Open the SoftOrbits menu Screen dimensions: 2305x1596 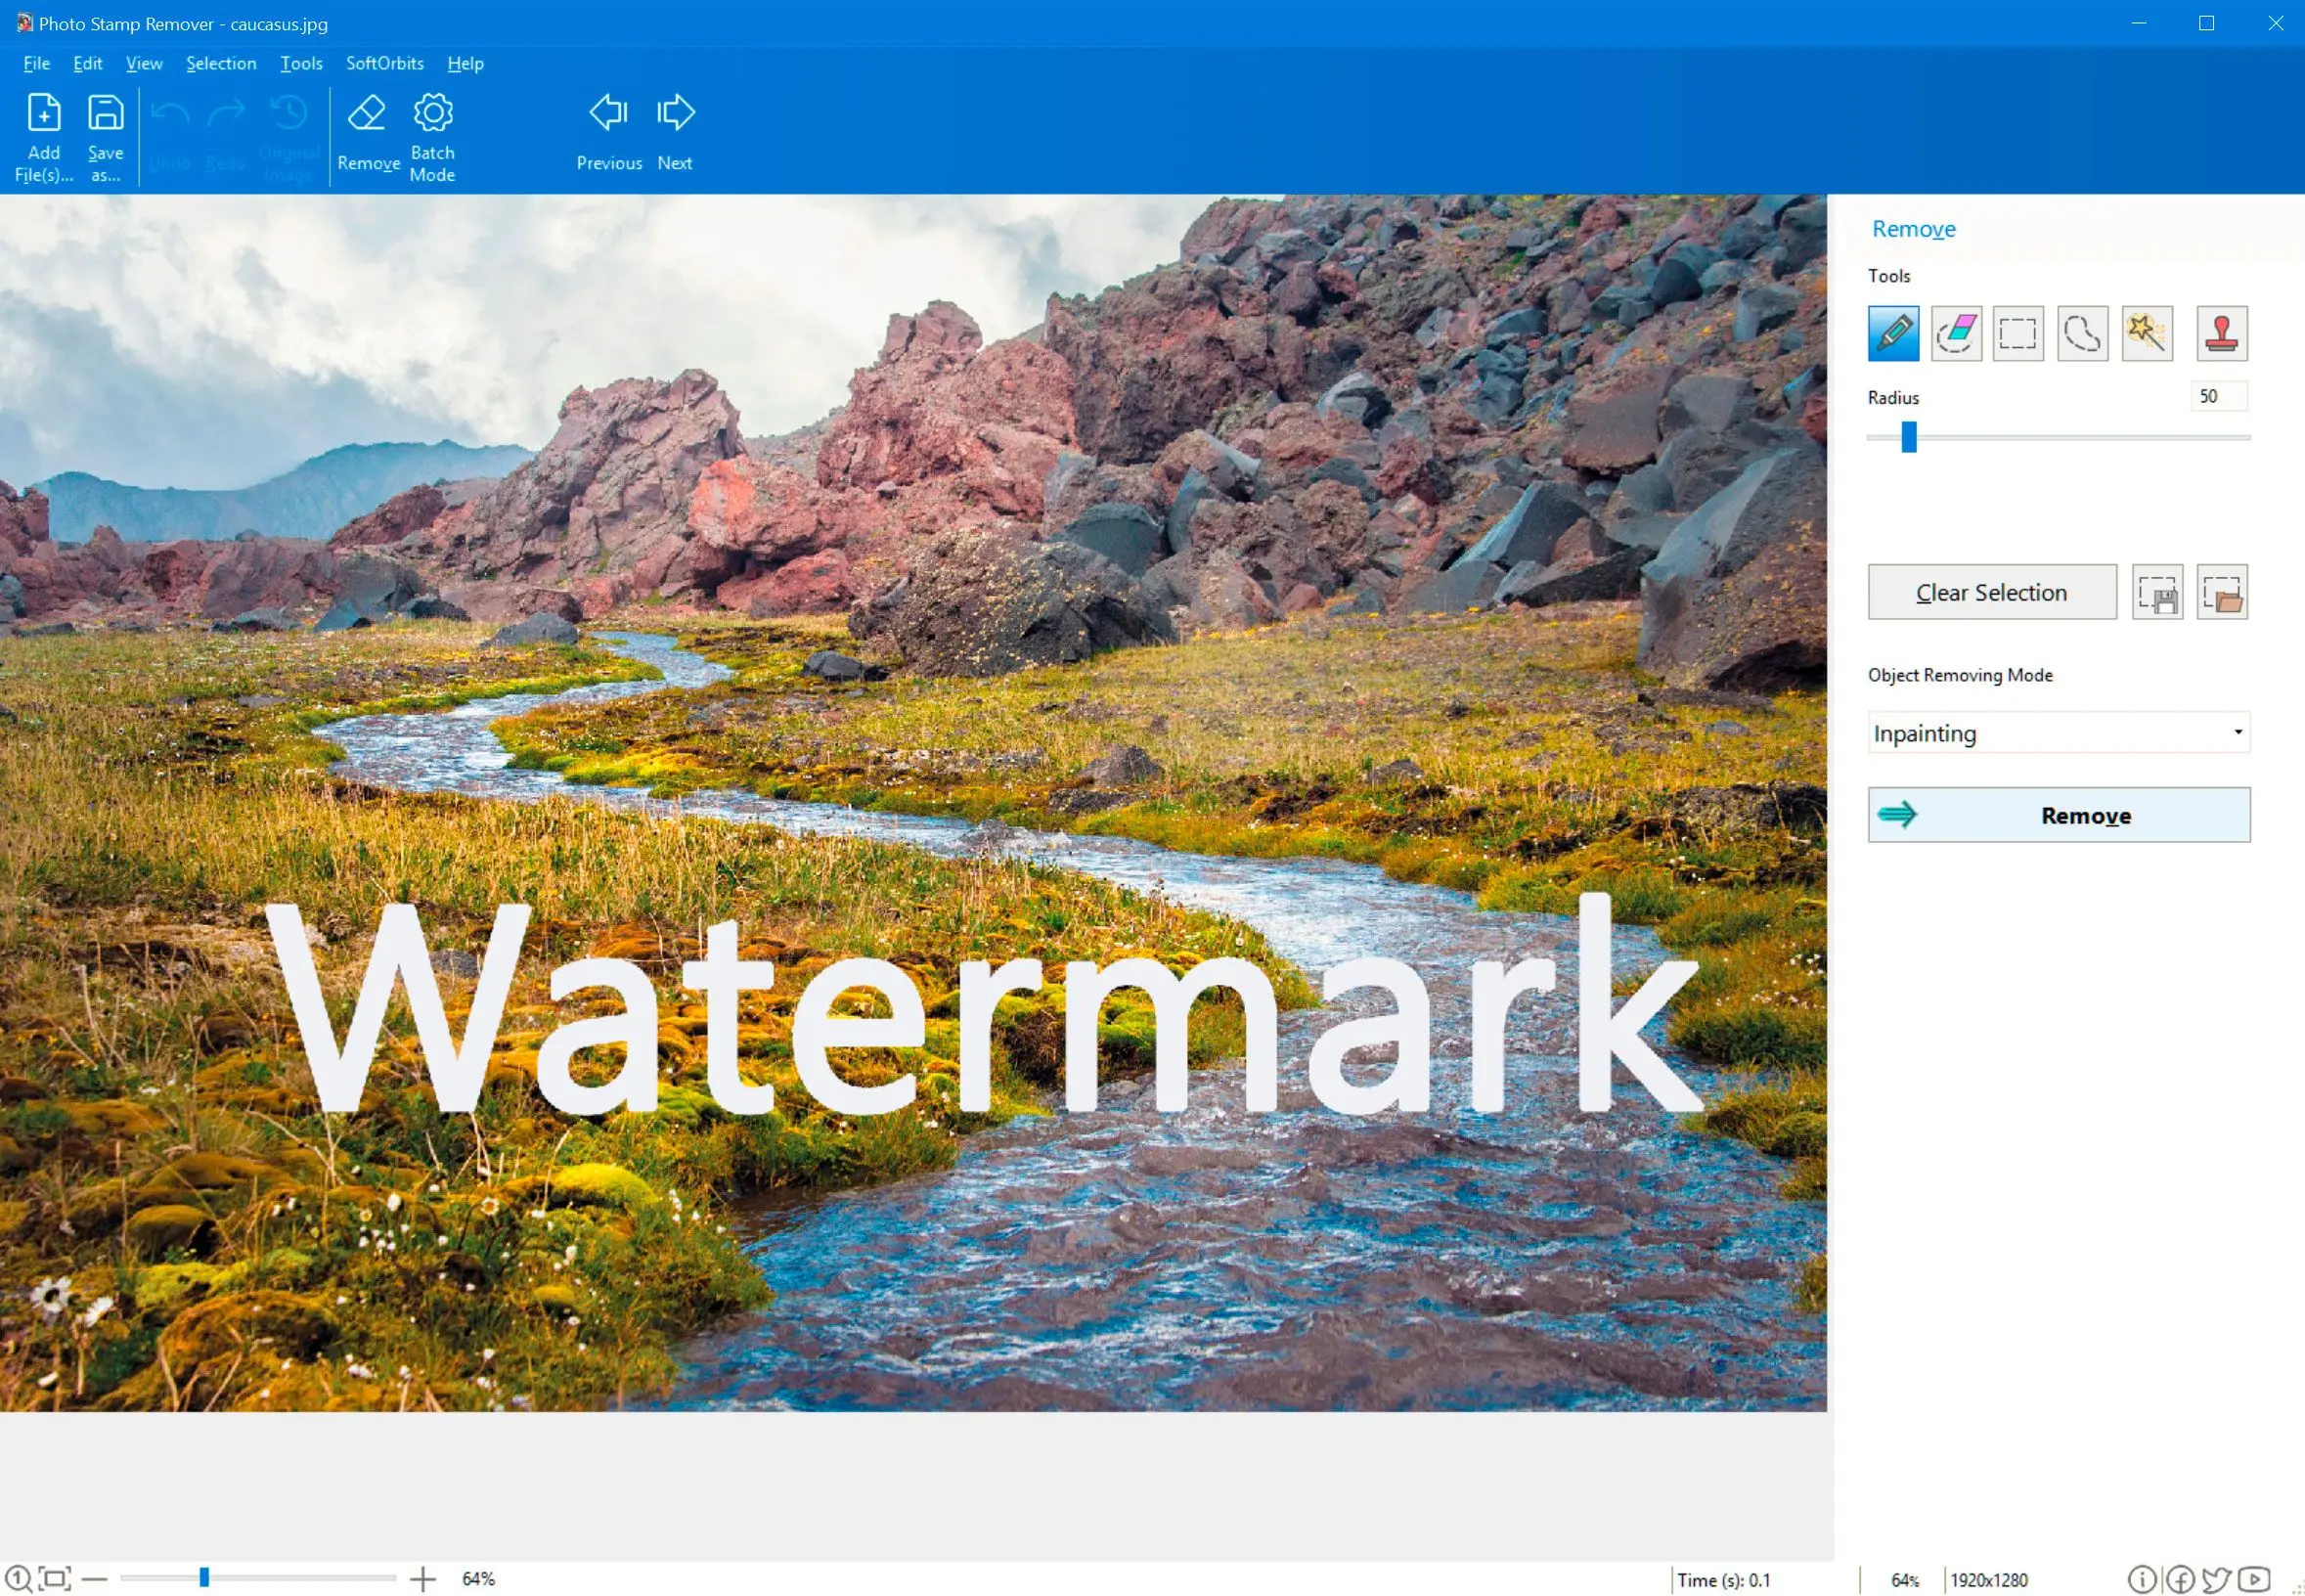pos(383,63)
